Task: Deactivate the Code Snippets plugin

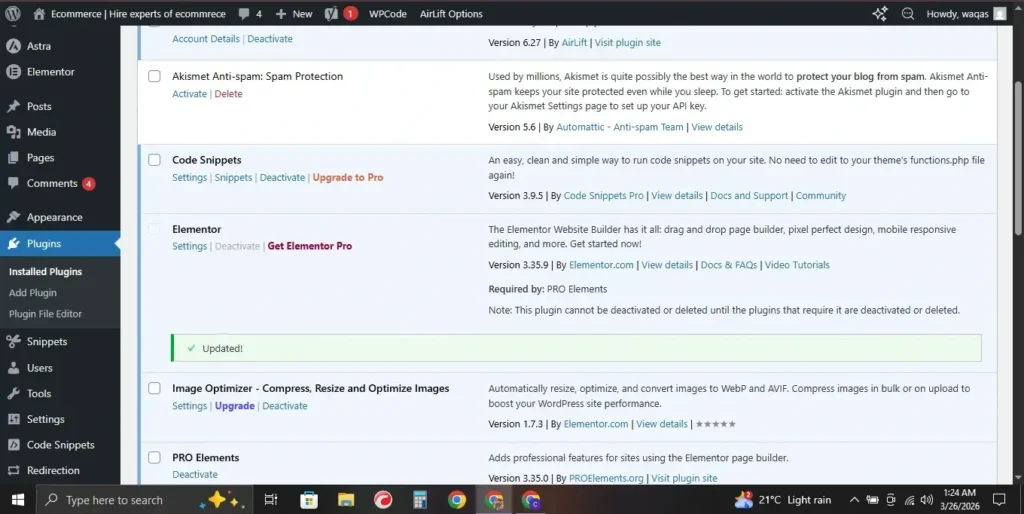Action: coord(282,177)
